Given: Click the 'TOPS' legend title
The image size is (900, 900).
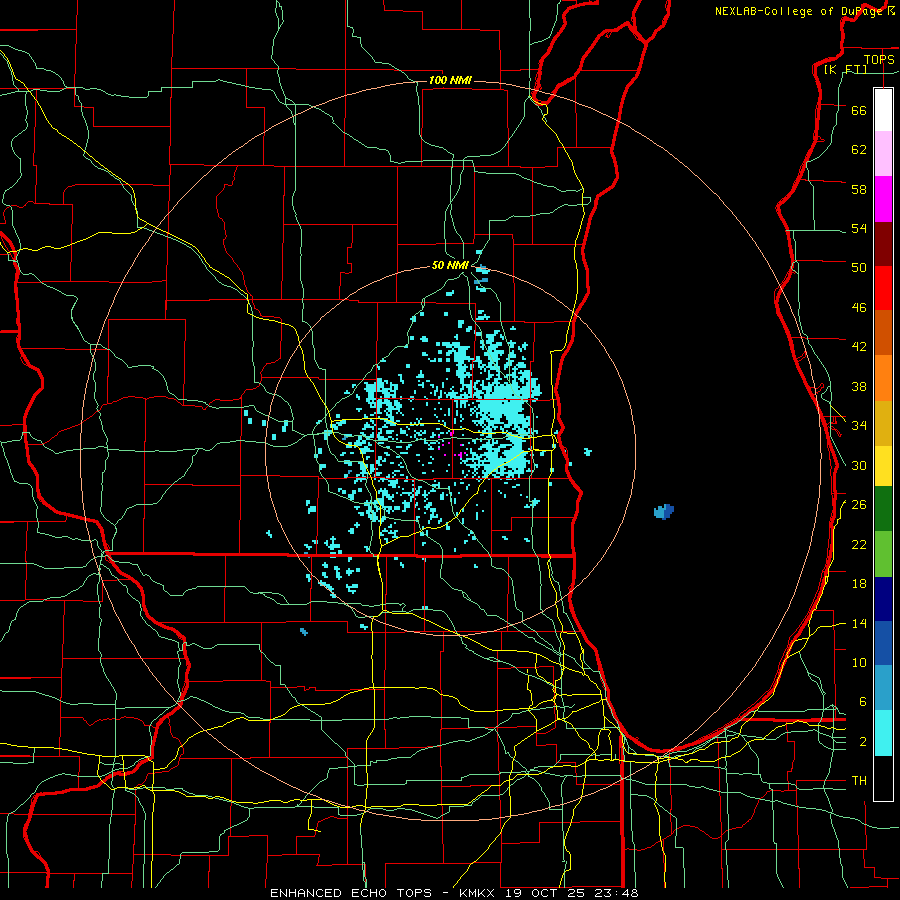Looking at the screenshot, I should coord(879,59).
